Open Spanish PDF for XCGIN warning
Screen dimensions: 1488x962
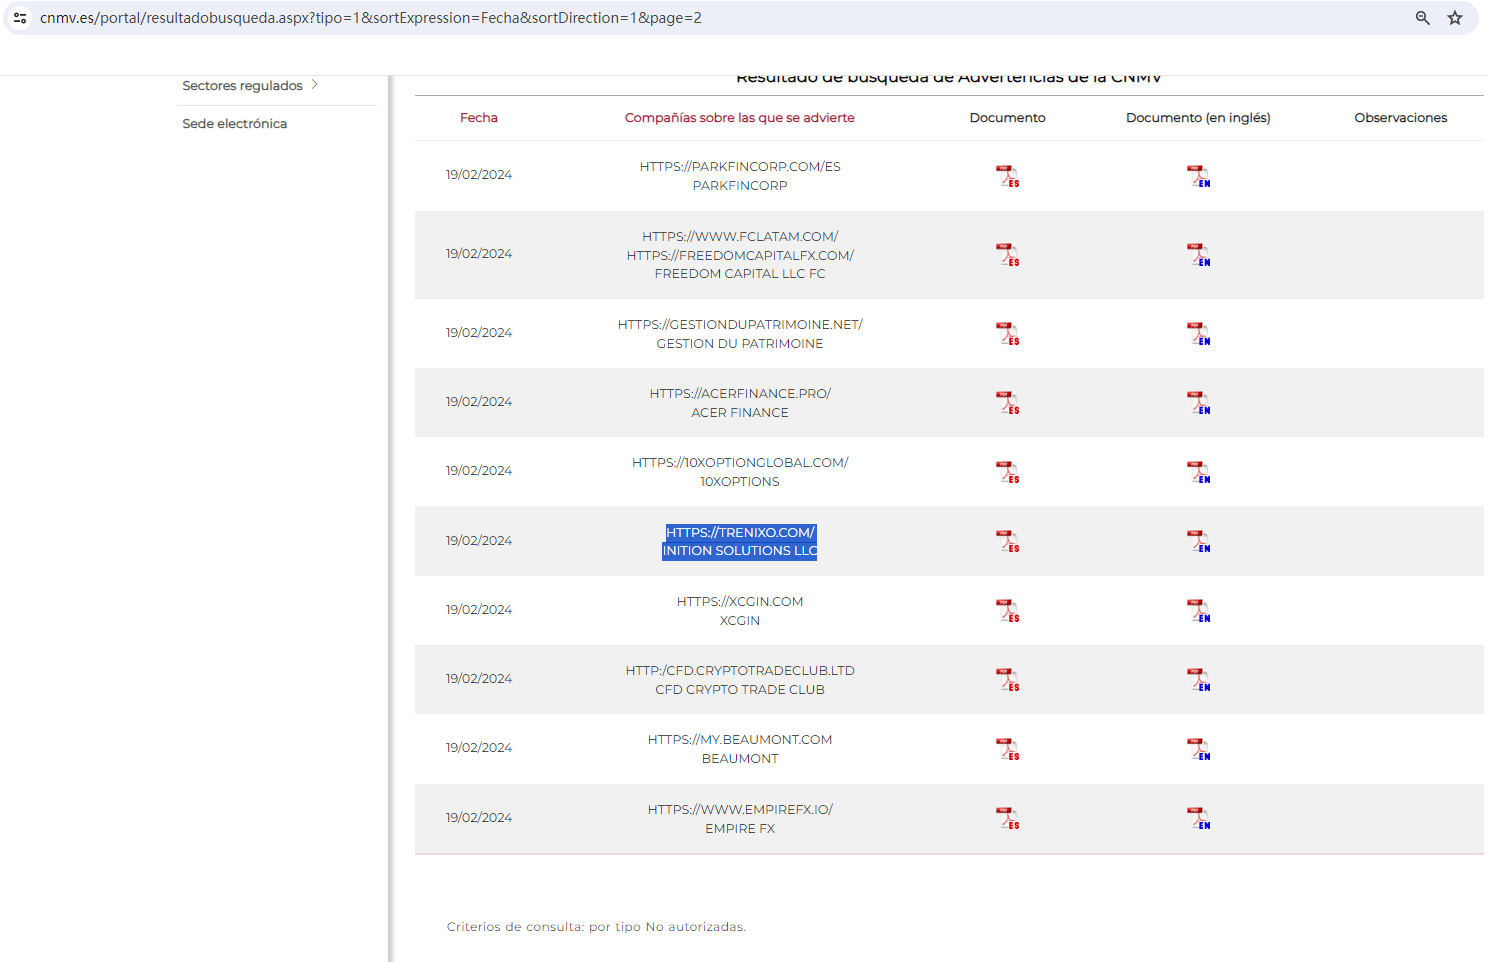[1007, 610]
